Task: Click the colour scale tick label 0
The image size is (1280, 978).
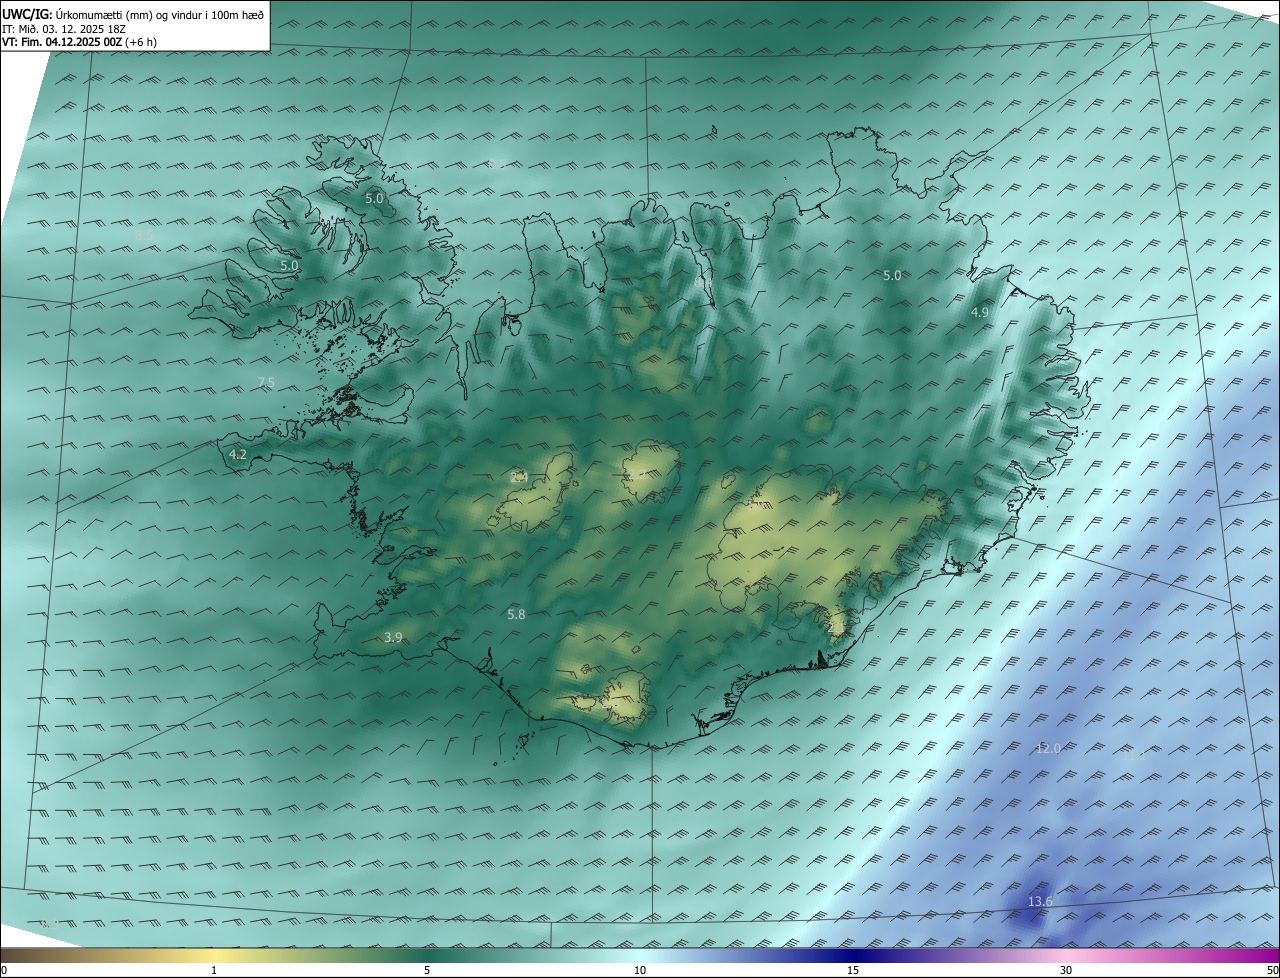Action: [x=4, y=970]
